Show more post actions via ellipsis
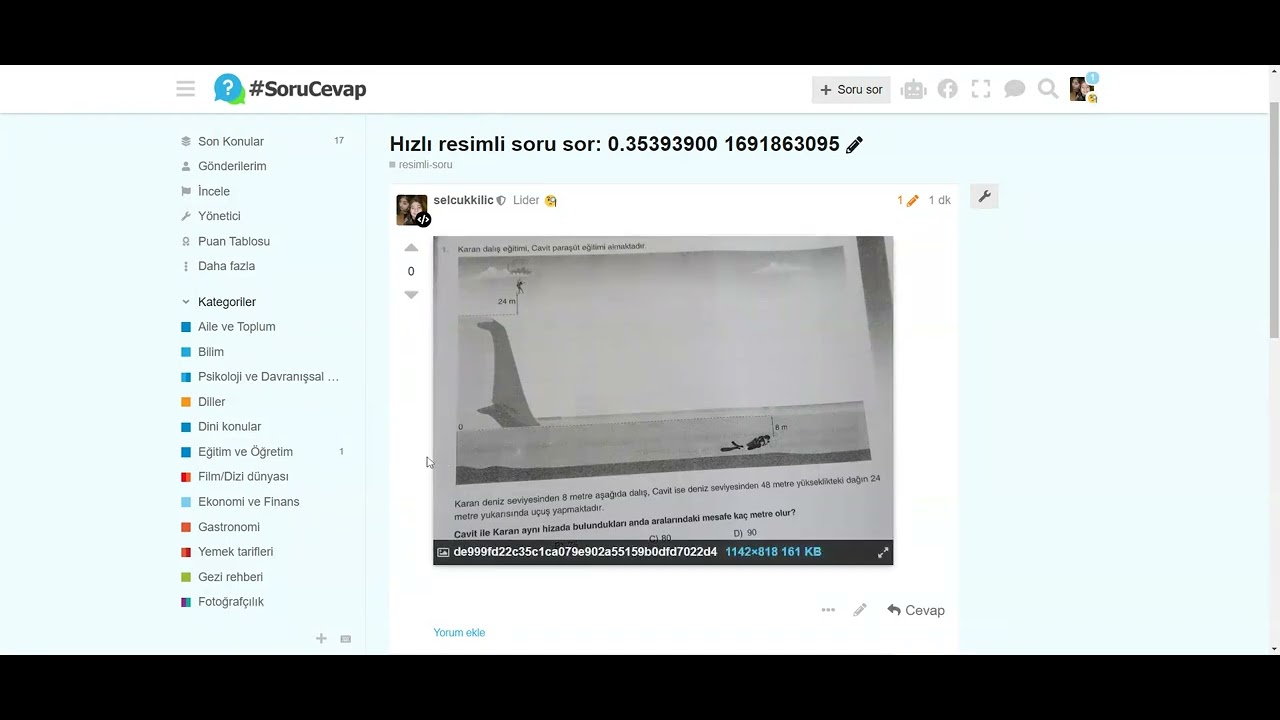The height and width of the screenshot is (720, 1280). click(828, 610)
